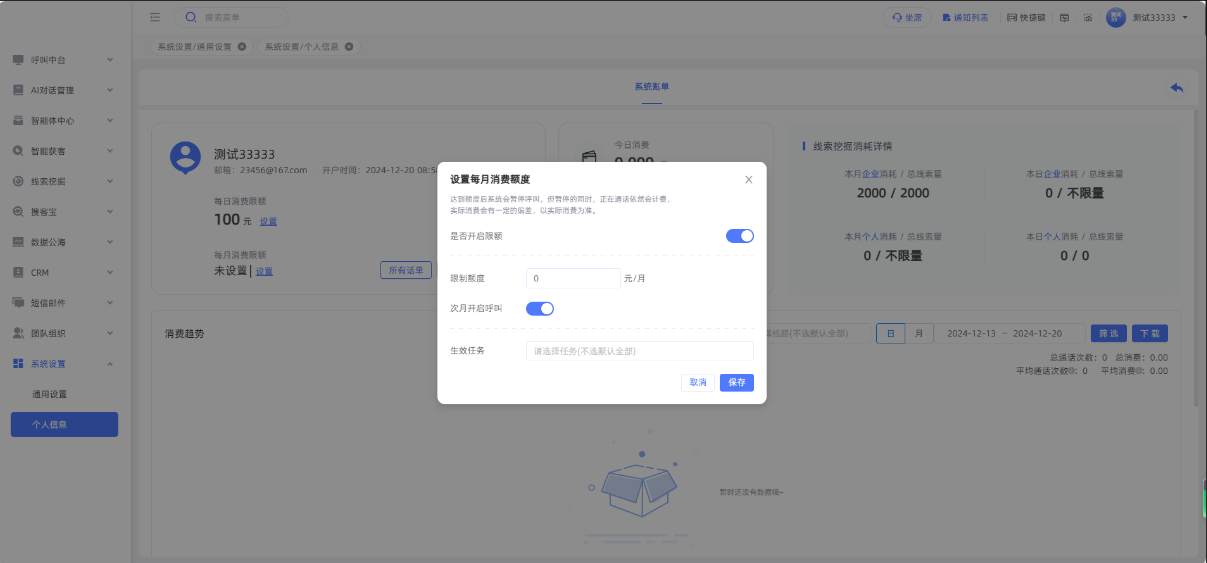Open 通用设置 in the sidebar
The image size is (1207, 563).
point(50,394)
